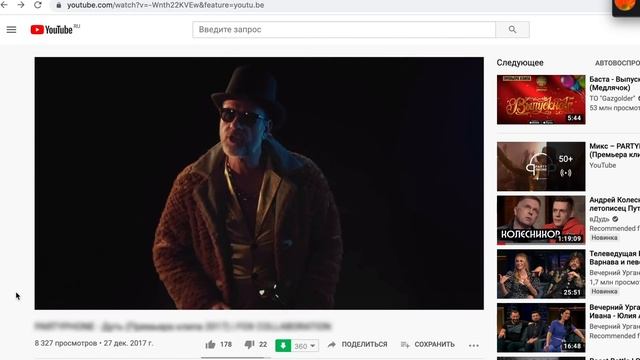640x360 pixels.
Task: Click 'Андрей Колесников' video title
Action: tap(614, 204)
